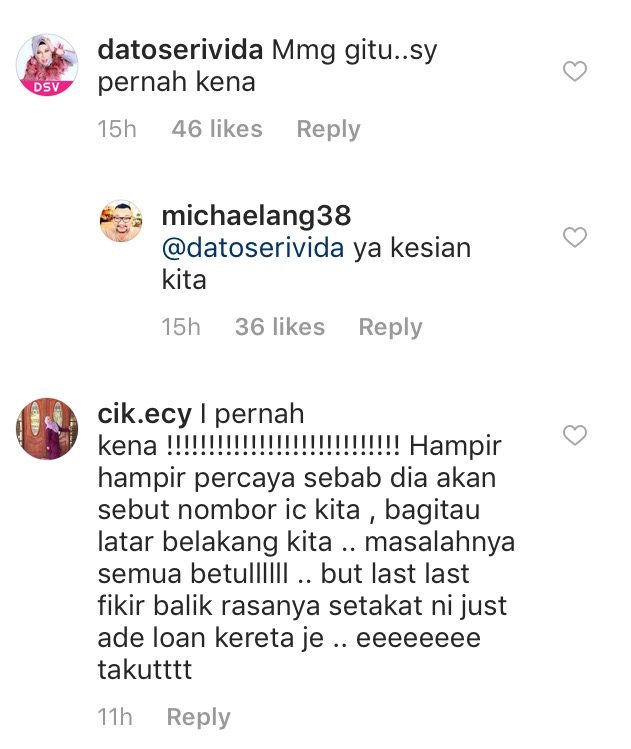
Task: Visit the cik.ecy username link
Action: coord(144,414)
